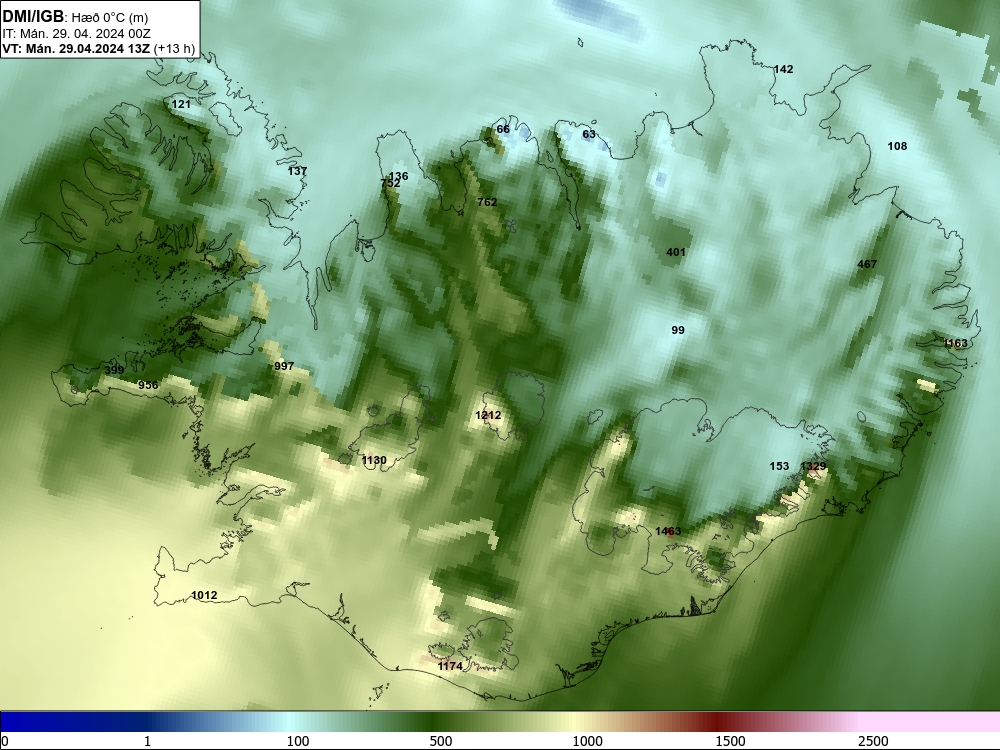Click the 500 label on color scale
1000x750 pixels.
point(441,741)
